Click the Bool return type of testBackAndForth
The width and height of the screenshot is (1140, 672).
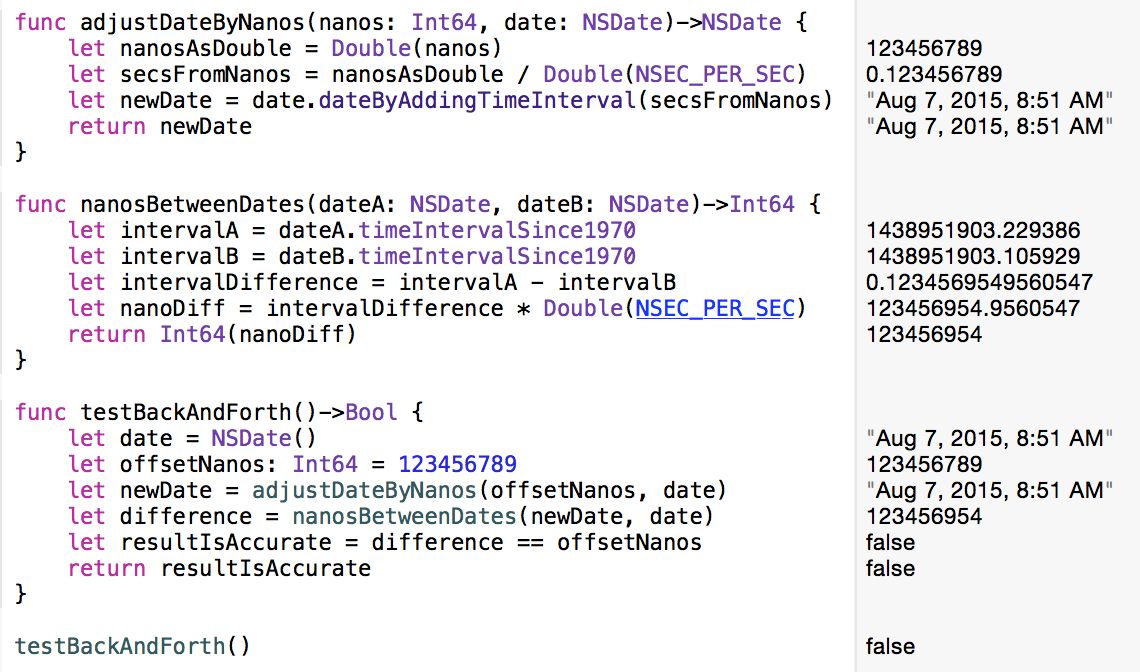coord(371,412)
